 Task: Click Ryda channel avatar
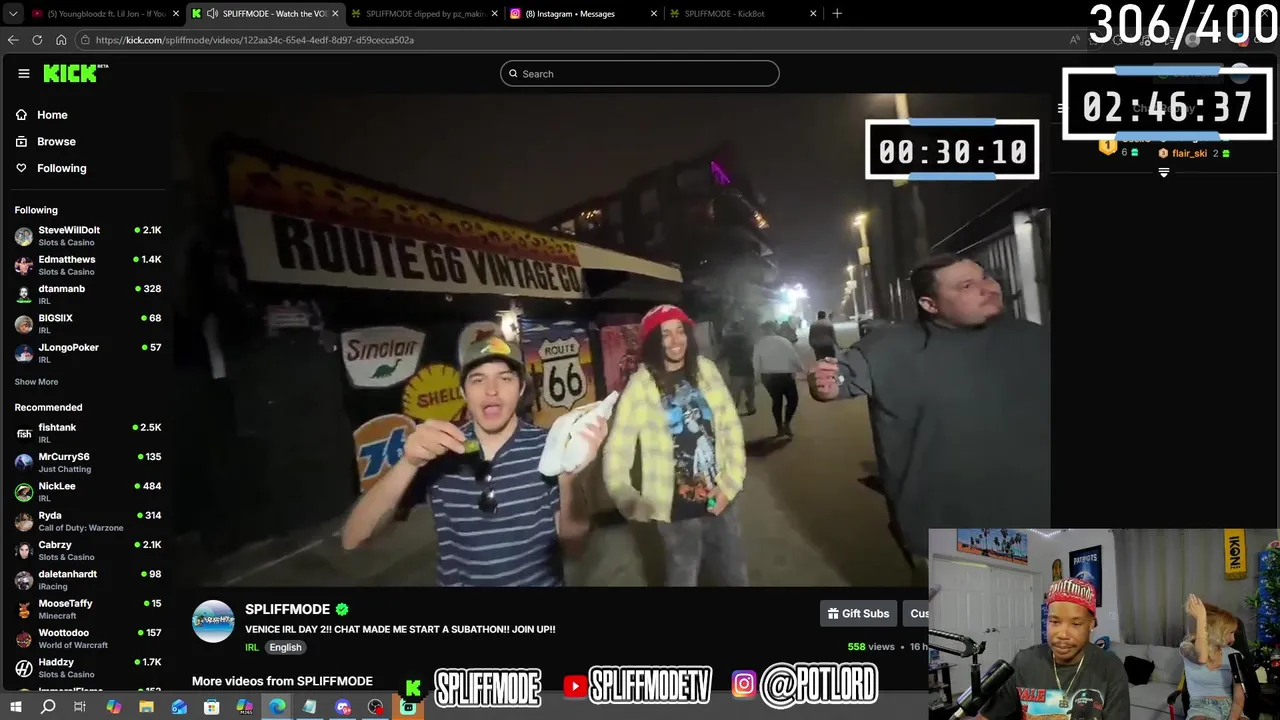[23, 521]
